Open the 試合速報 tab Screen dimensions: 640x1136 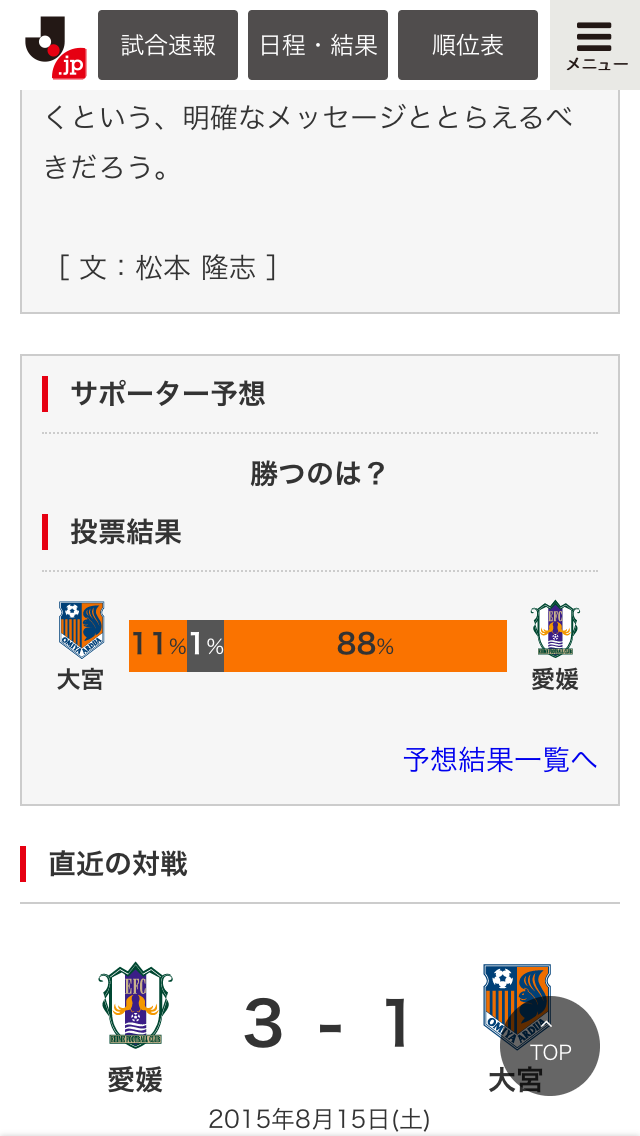point(168,45)
